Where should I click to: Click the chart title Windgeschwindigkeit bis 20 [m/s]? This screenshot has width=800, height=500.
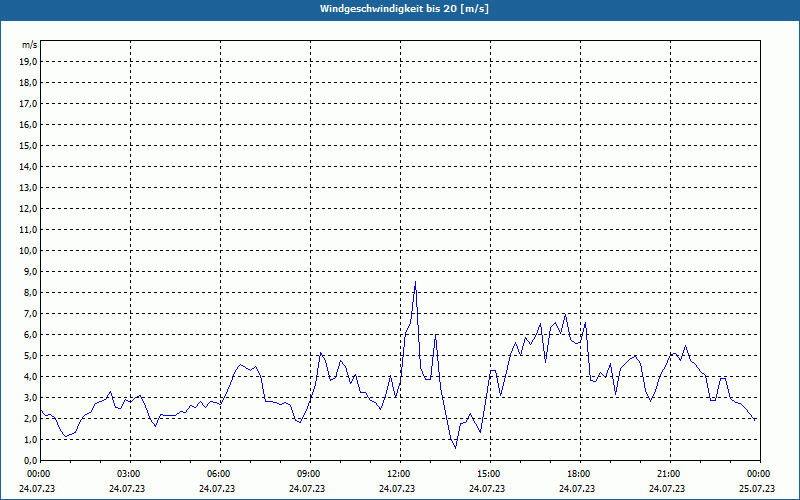click(404, 9)
